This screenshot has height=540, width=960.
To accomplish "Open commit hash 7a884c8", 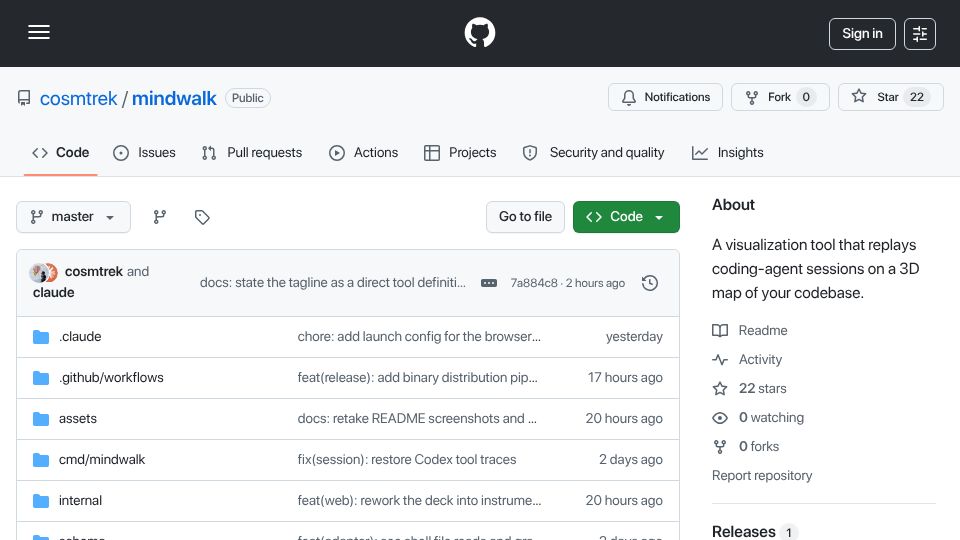I will [534, 283].
